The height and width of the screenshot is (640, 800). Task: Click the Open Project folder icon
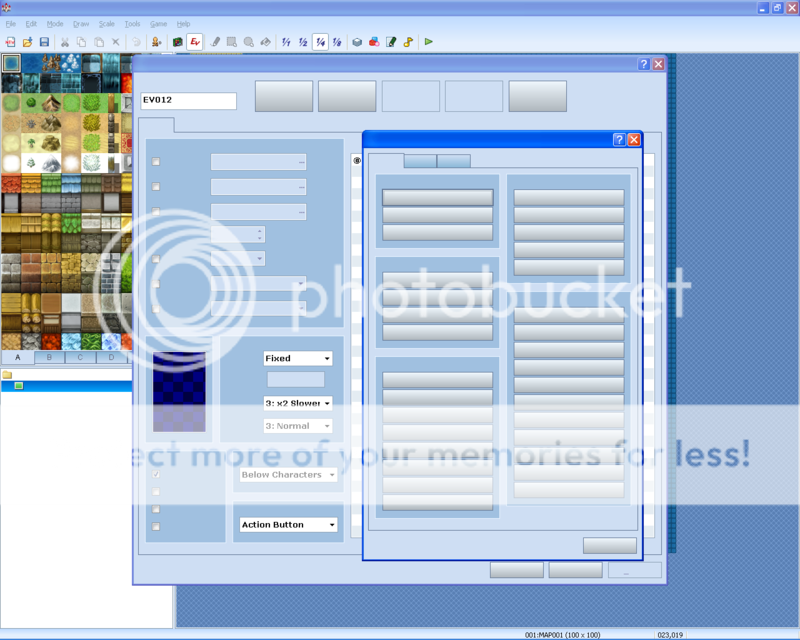(27, 42)
